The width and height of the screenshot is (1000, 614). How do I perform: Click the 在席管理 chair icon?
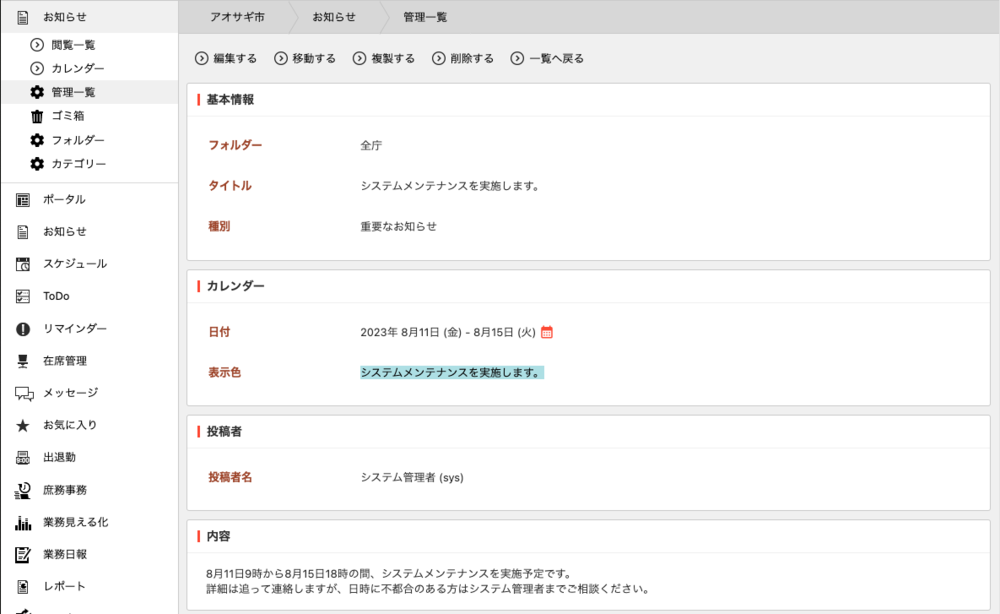coord(23,362)
